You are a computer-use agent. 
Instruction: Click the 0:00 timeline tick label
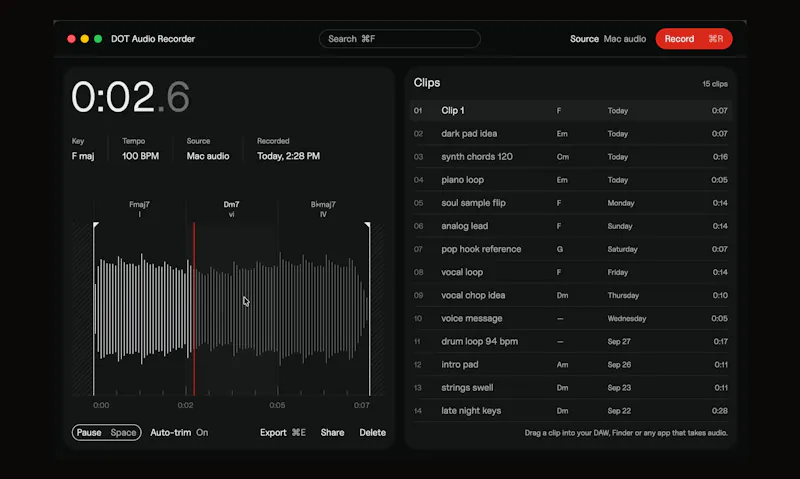101,405
